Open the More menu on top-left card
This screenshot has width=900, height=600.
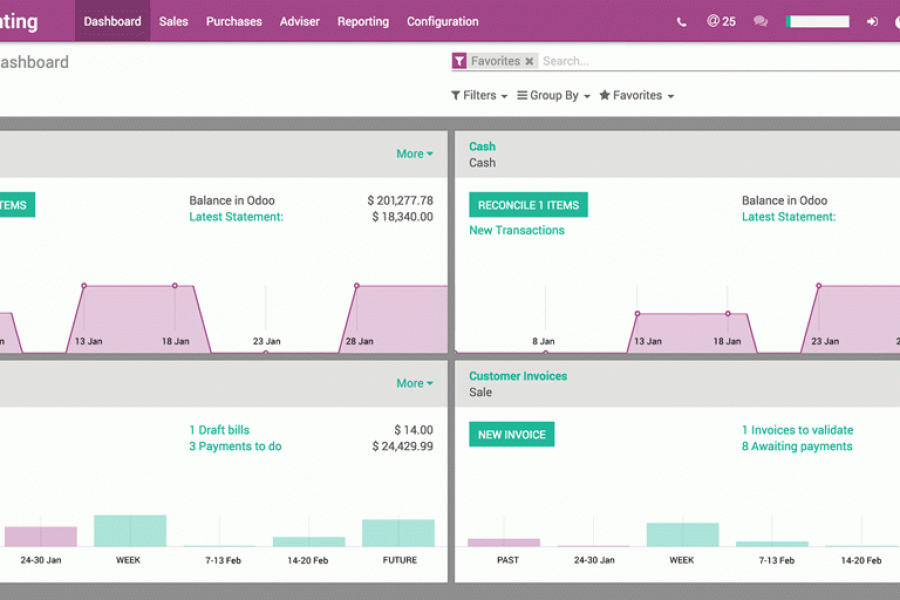(x=414, y=154)
